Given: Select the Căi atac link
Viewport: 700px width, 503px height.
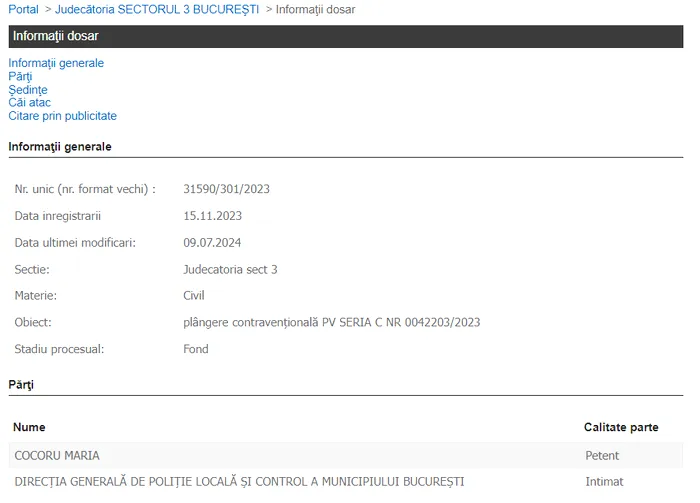Looking at the screenshot, I should [29, 103].
